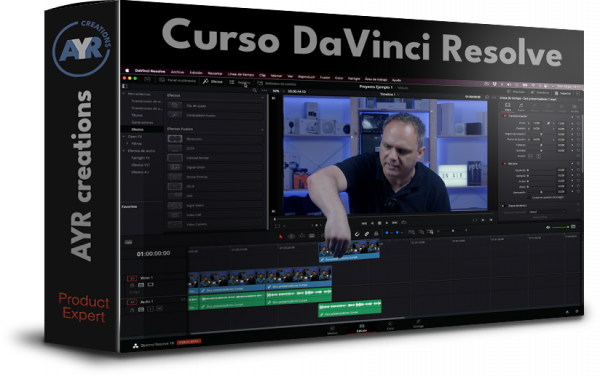
Task: Open the Apple menu
Action: point(127,70)
